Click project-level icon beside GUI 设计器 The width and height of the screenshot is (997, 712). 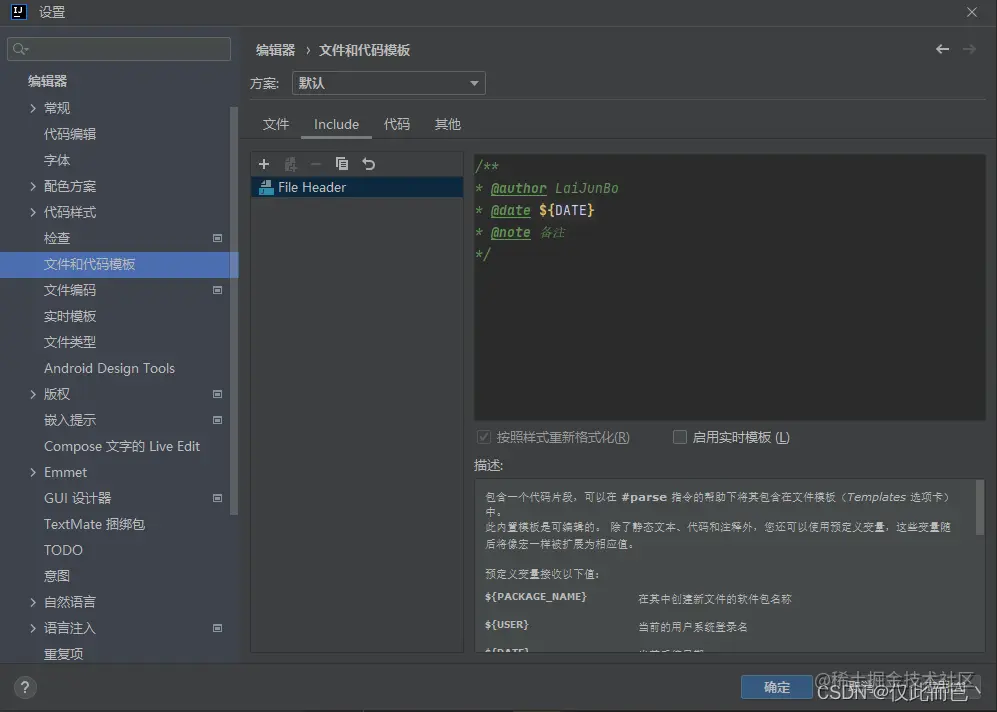(x=217, y=498)
